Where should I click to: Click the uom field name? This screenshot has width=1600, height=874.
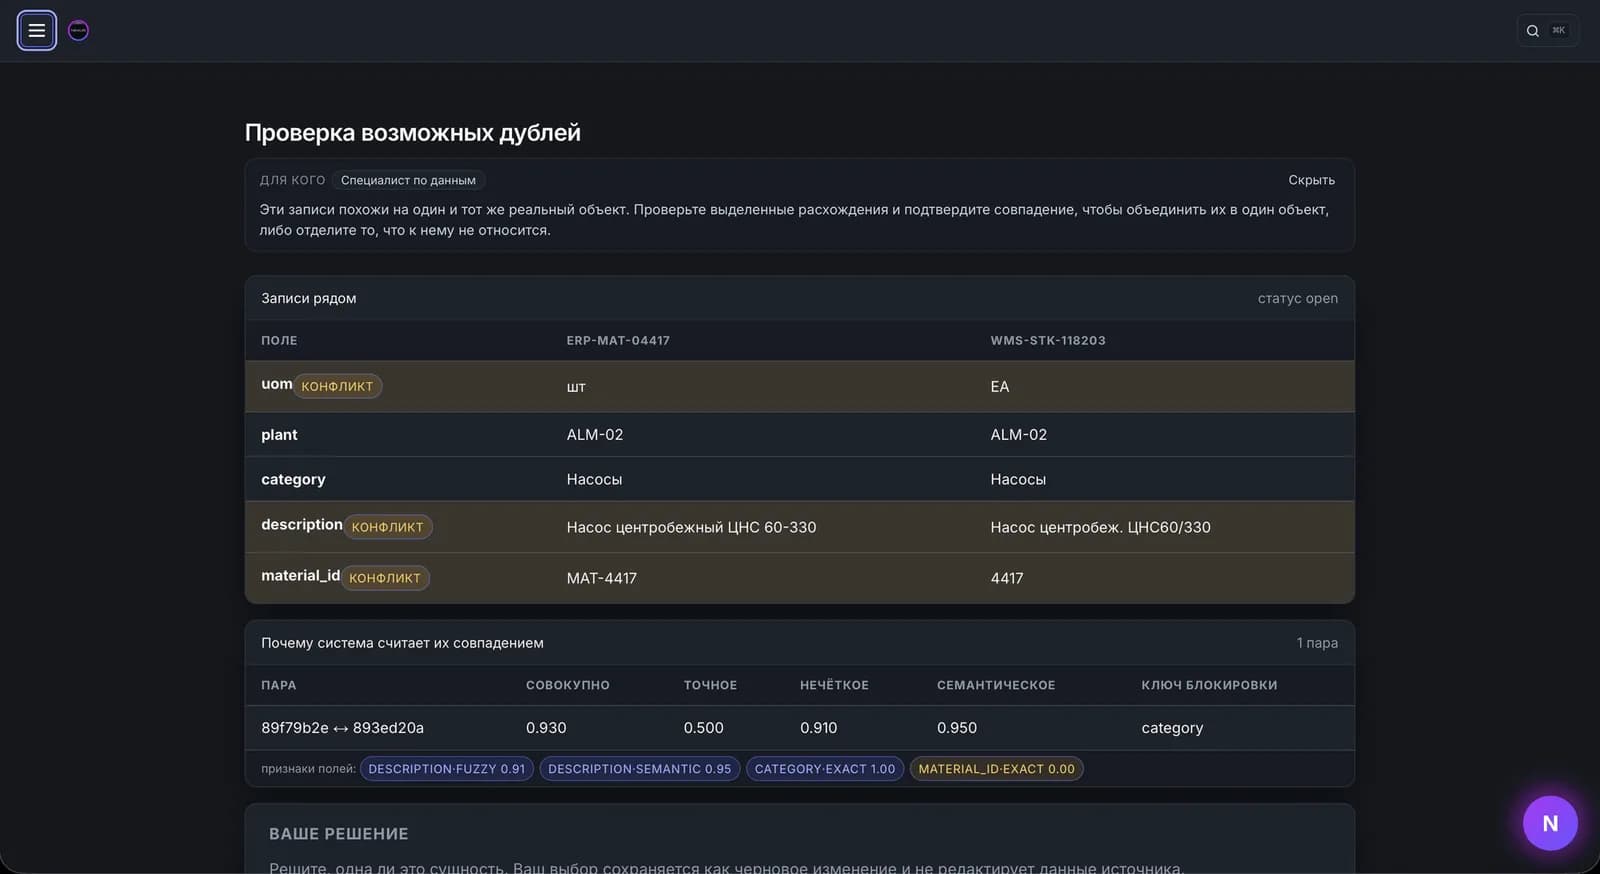[x=277, y=384]
